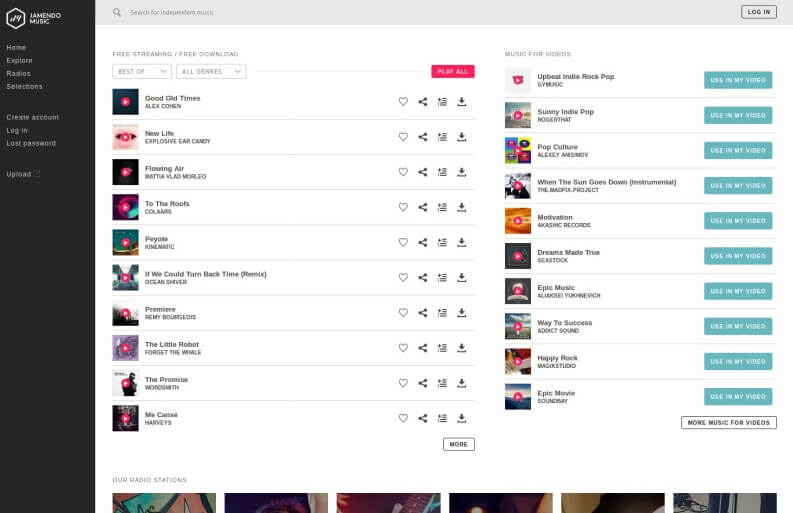Open Radios in sidebar
The width and height of the screenshot is (793, 513).
(19, 73)
